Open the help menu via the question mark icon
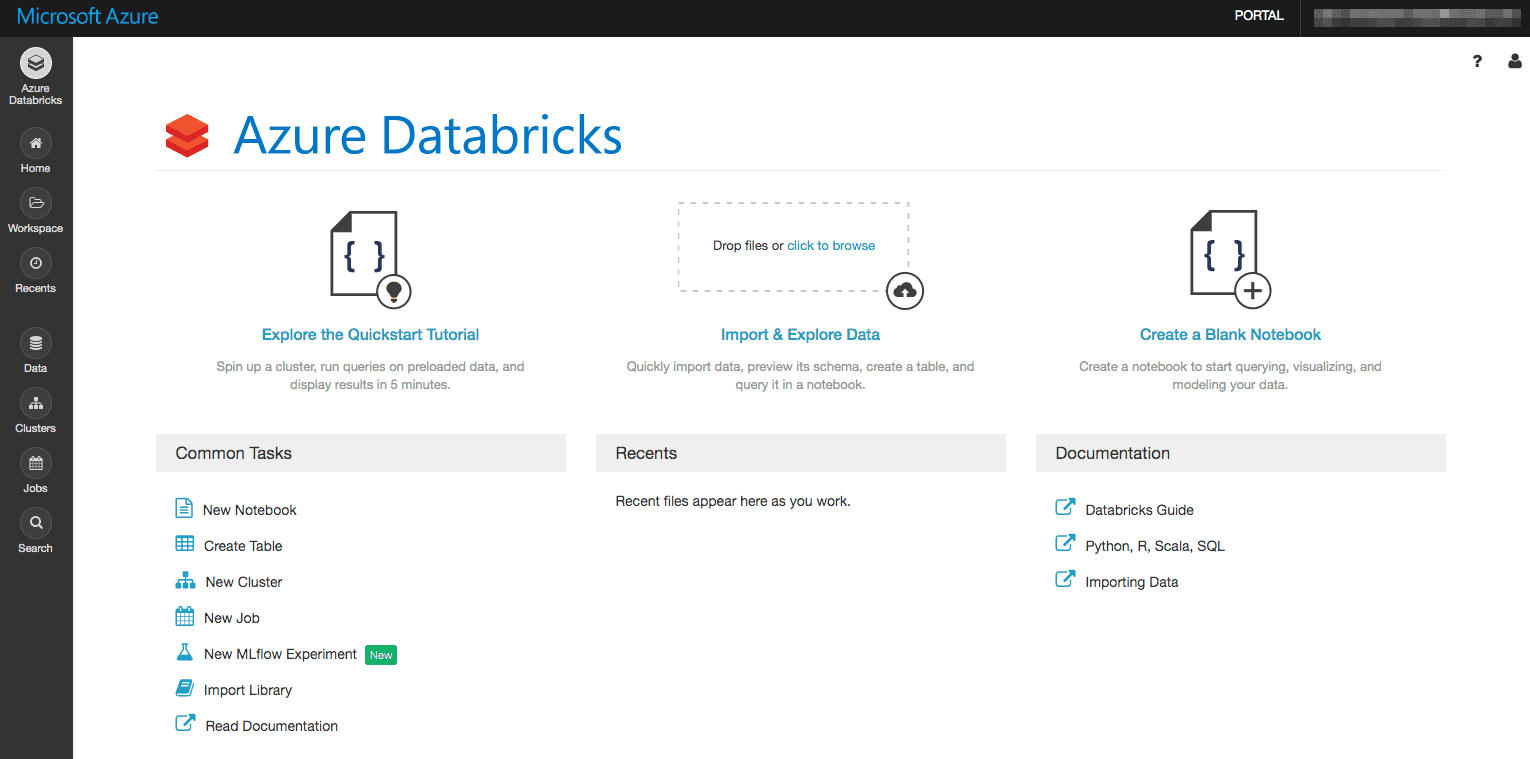Screen dimensions: 1530x759 (1477, 61)
